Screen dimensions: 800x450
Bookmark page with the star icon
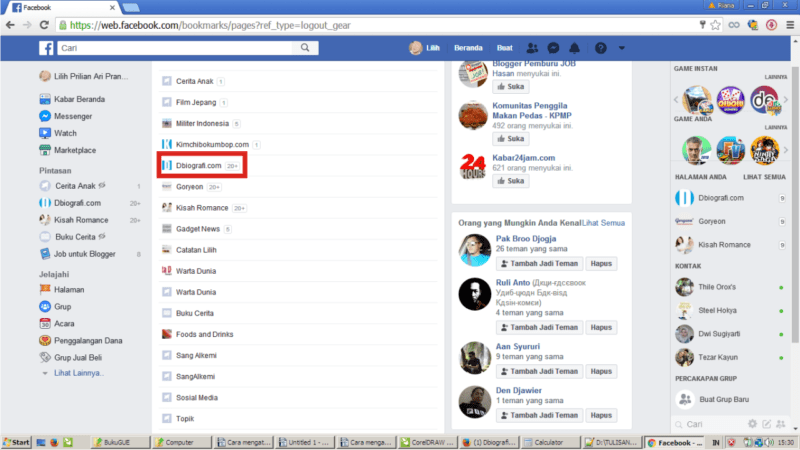click(x=715, y=25)
